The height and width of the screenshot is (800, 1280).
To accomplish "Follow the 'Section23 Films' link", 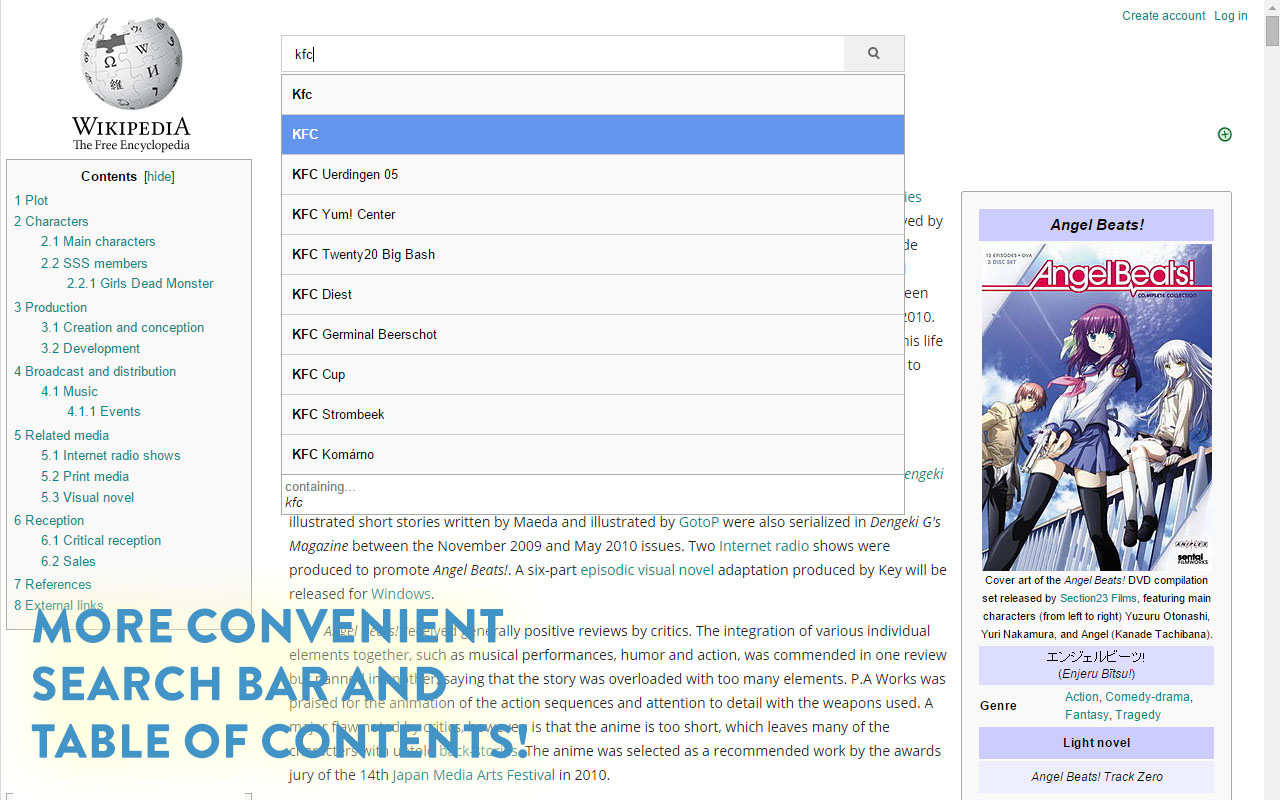I will (1098, 598).
